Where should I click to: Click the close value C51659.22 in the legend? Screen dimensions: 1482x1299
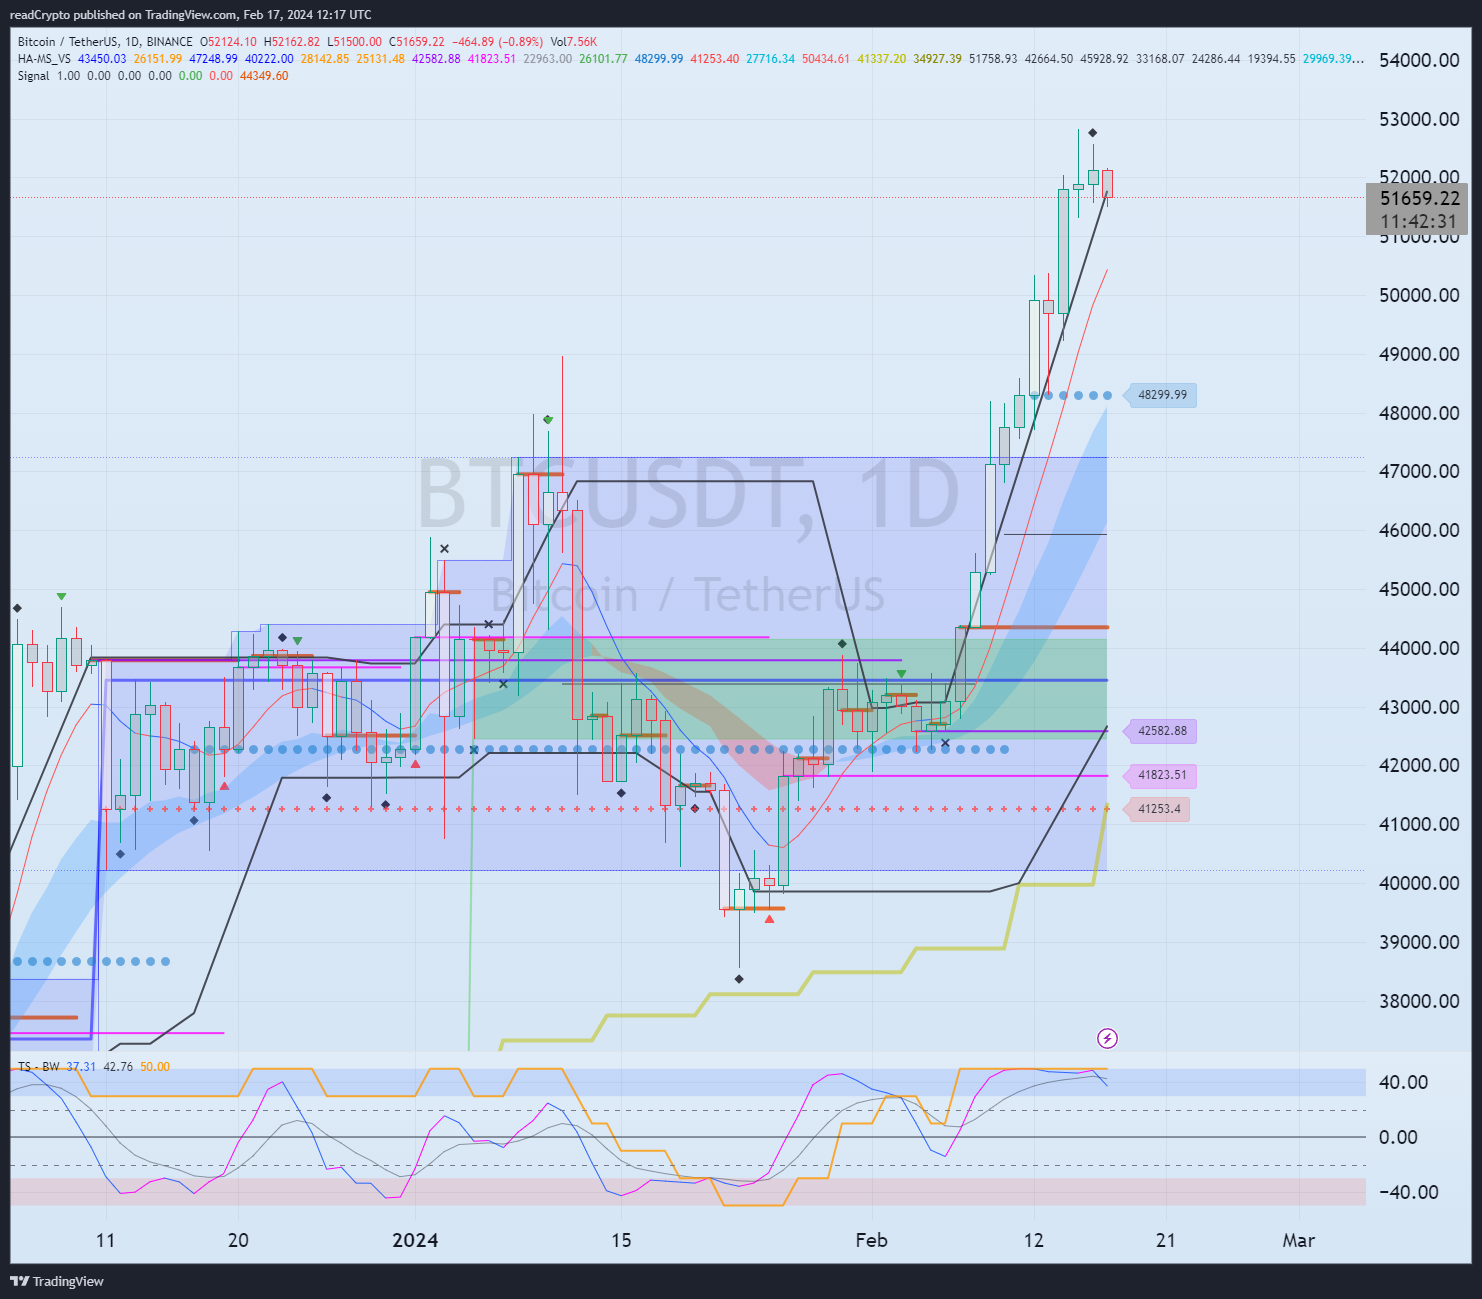pyautogui.click(x=418, y=42)
